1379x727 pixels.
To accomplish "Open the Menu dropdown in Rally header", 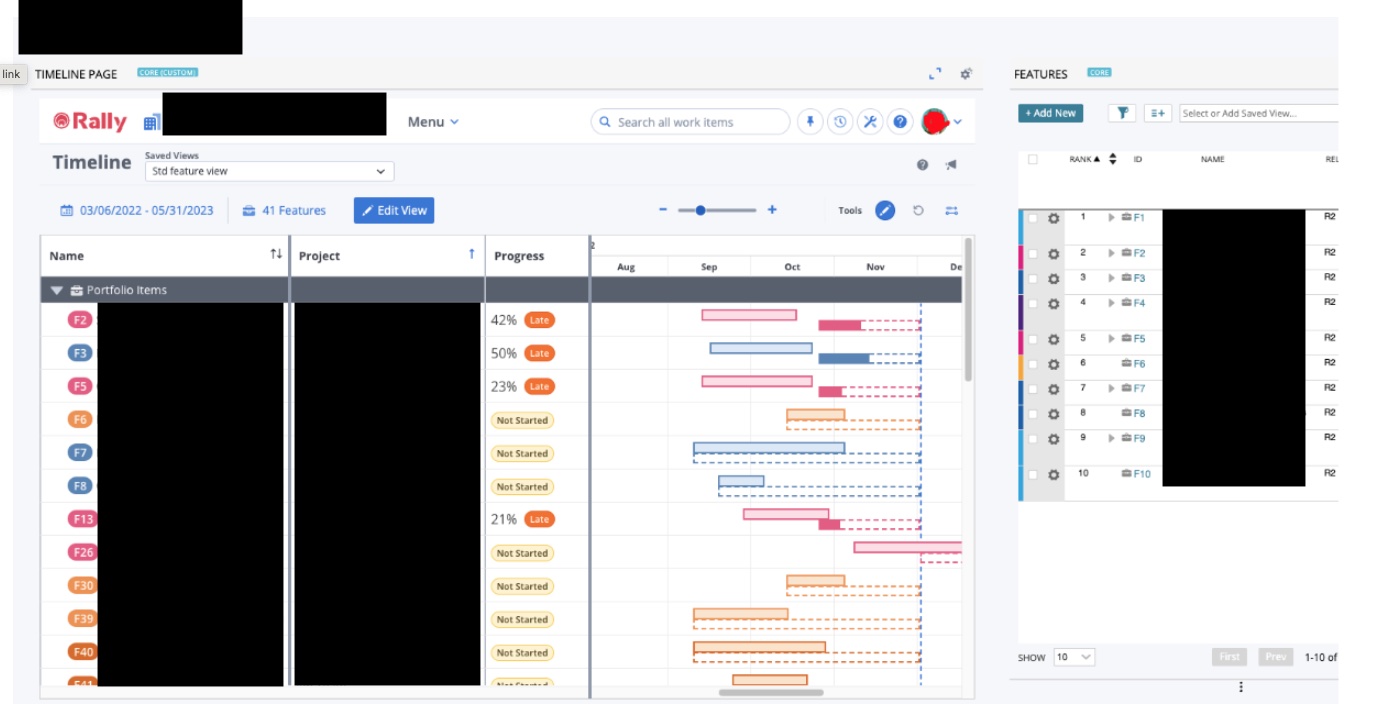I will [x=433, y=122].
